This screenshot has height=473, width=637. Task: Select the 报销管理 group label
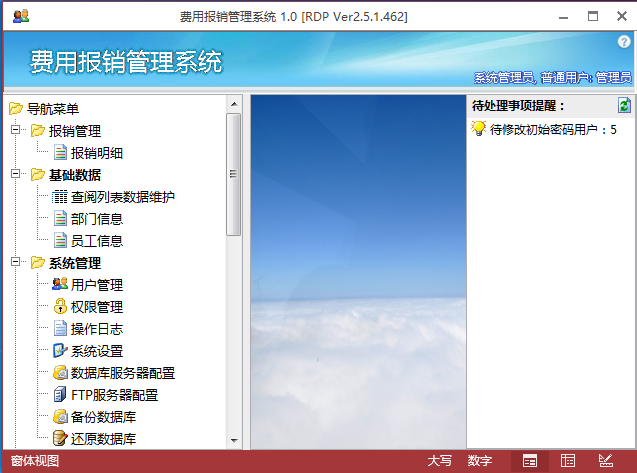pos(75,131)
